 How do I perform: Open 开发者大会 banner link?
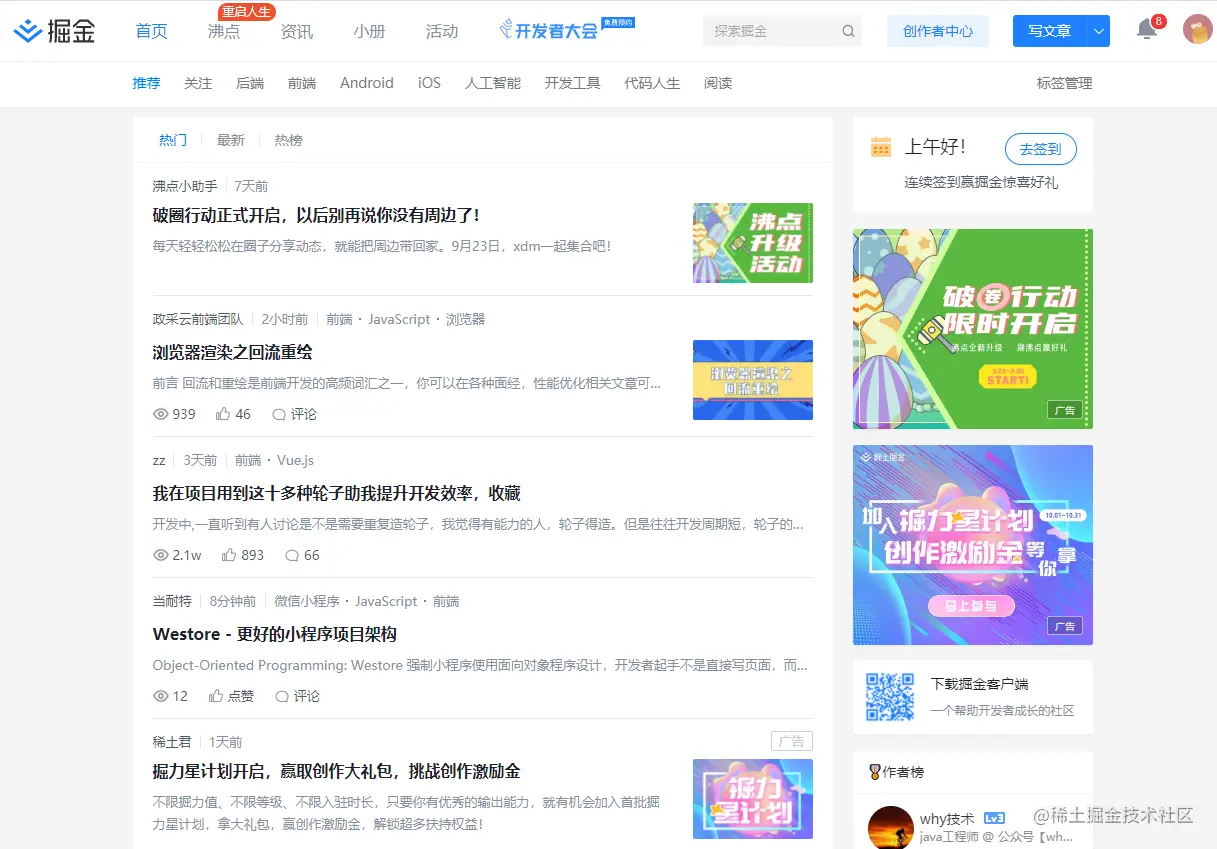(566, 30)
